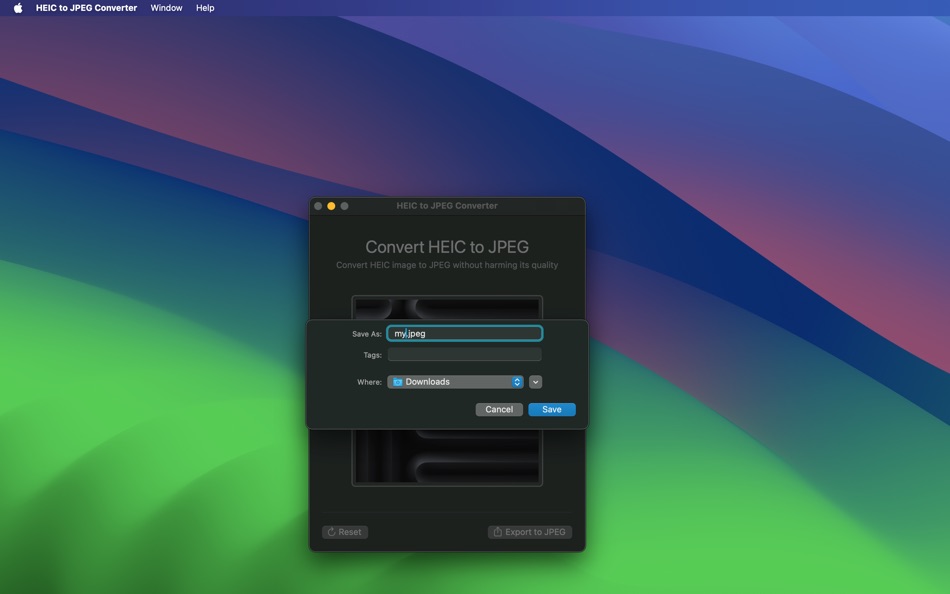Click the subtitle about not harming quality
This screenshot has height=594, width=950.
click(x=447, y=265)
